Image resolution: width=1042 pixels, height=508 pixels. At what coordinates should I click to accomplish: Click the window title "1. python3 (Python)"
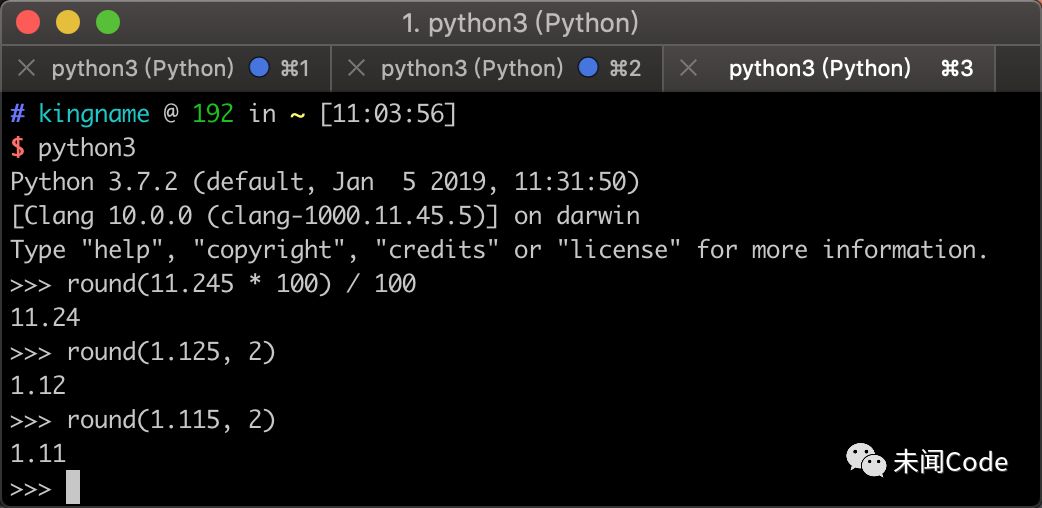[520, 23]
